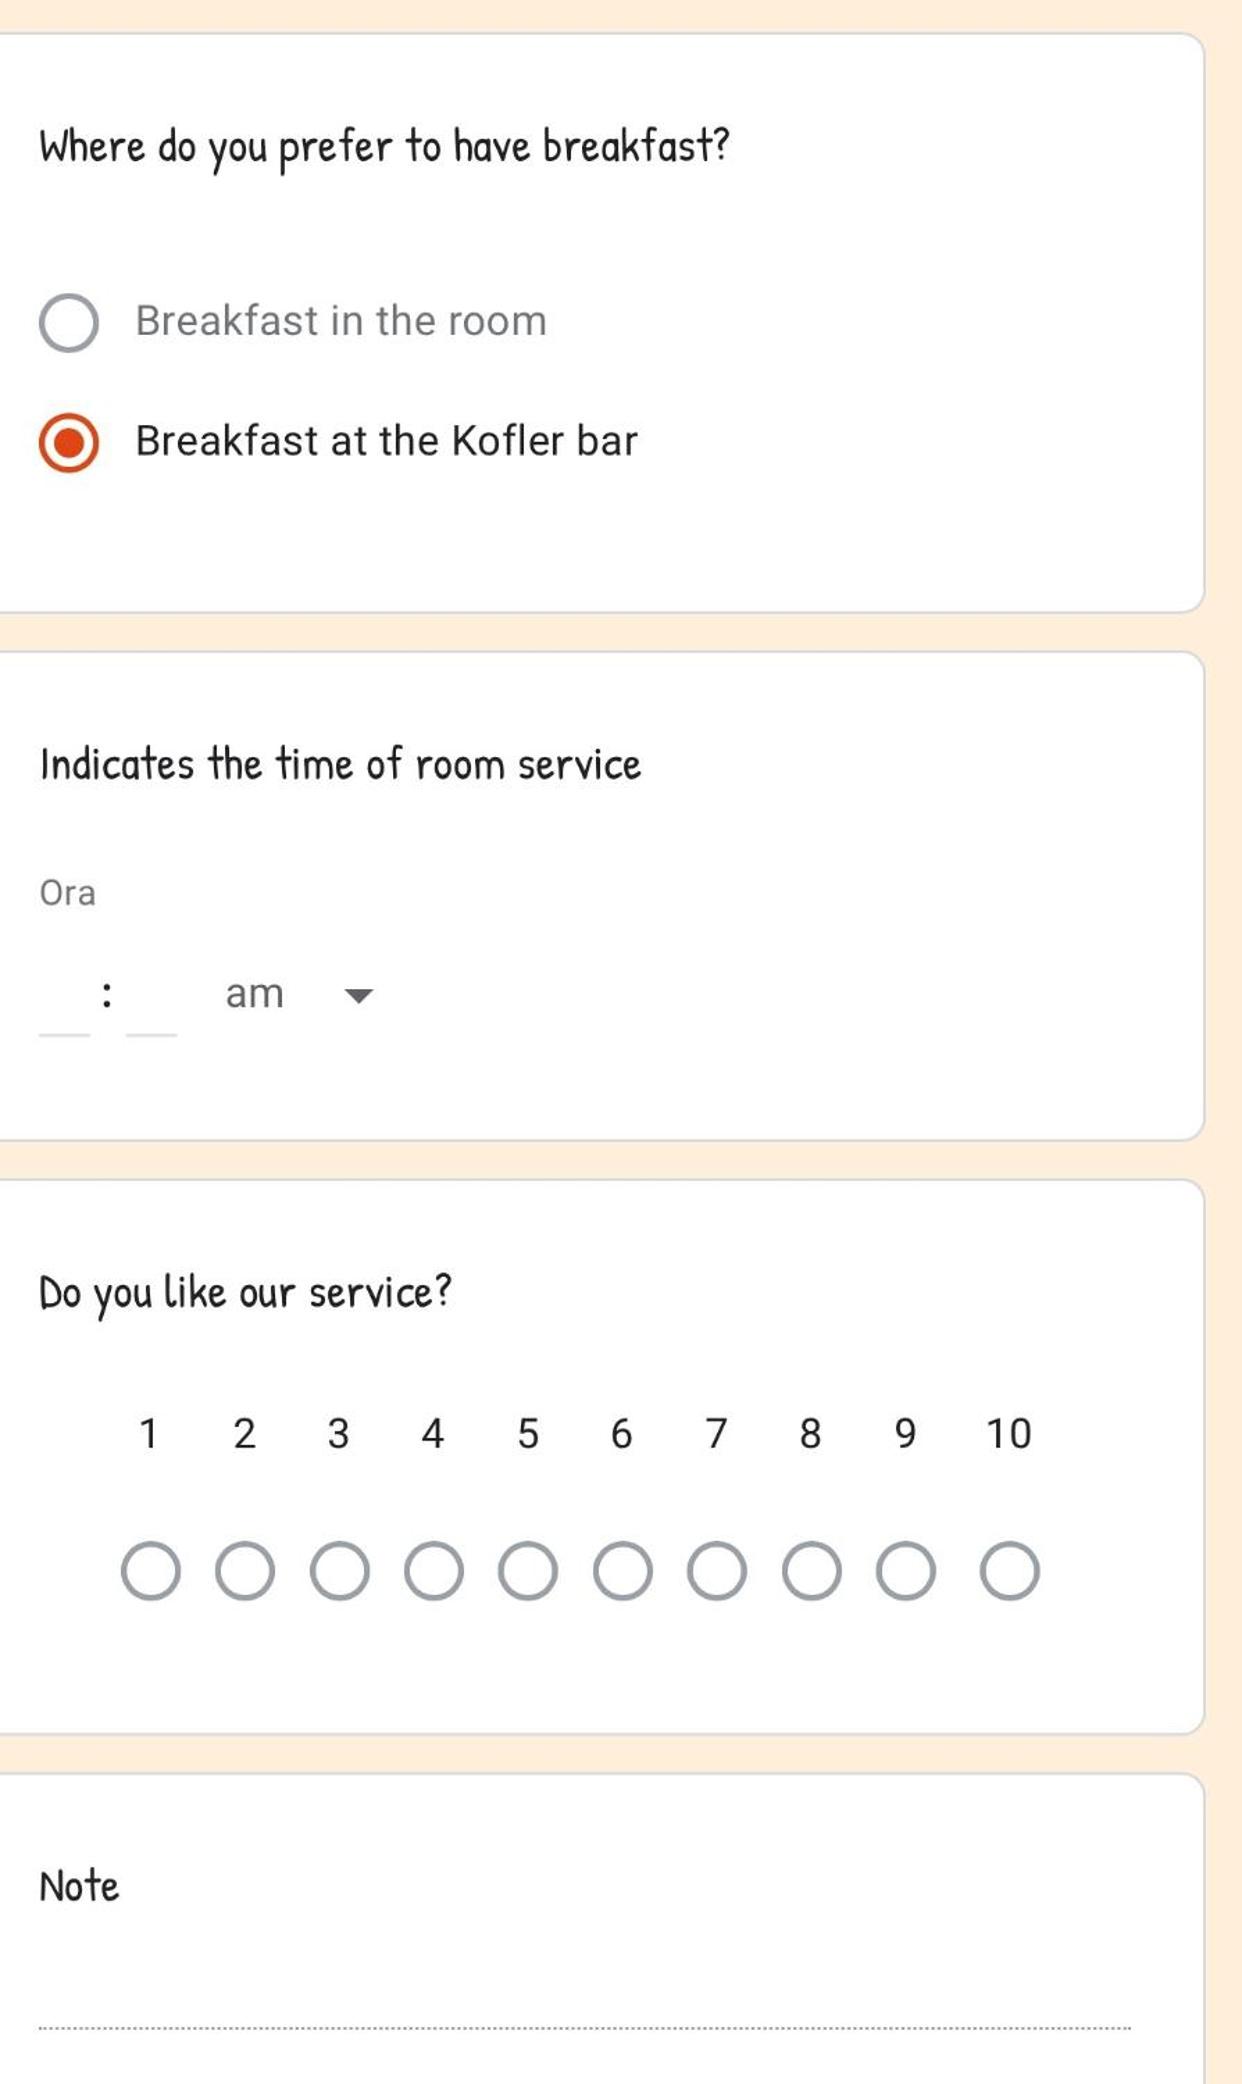The width and height of the screenshot is (1242, 2084).
Task: Rate the service 6
Action: (x=623, y=1571)
